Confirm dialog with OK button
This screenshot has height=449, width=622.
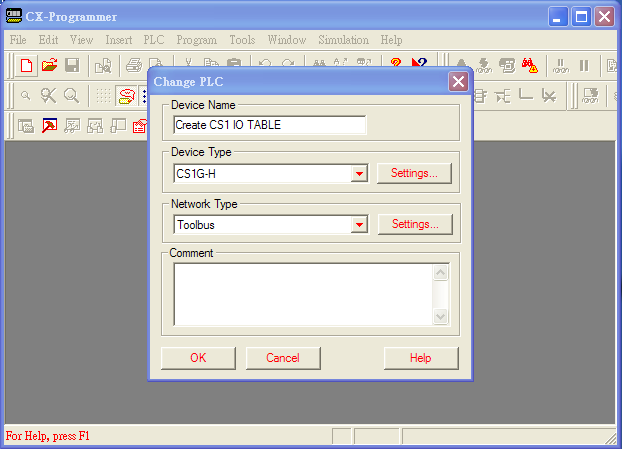tap(198, 358)
